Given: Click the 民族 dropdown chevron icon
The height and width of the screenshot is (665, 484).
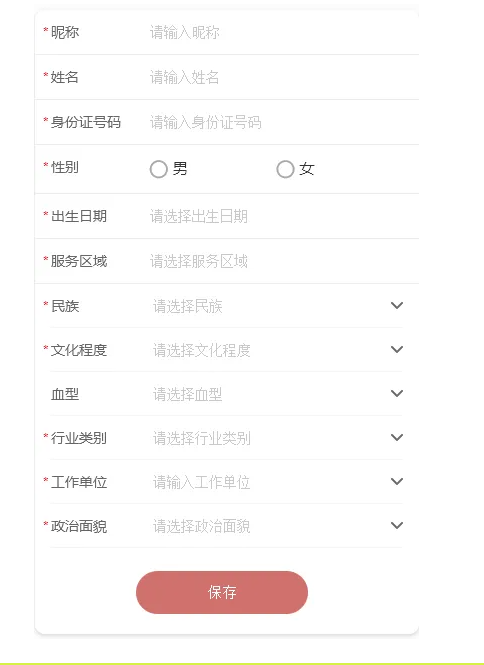Looking at the screenshot, I should (397, 305).
